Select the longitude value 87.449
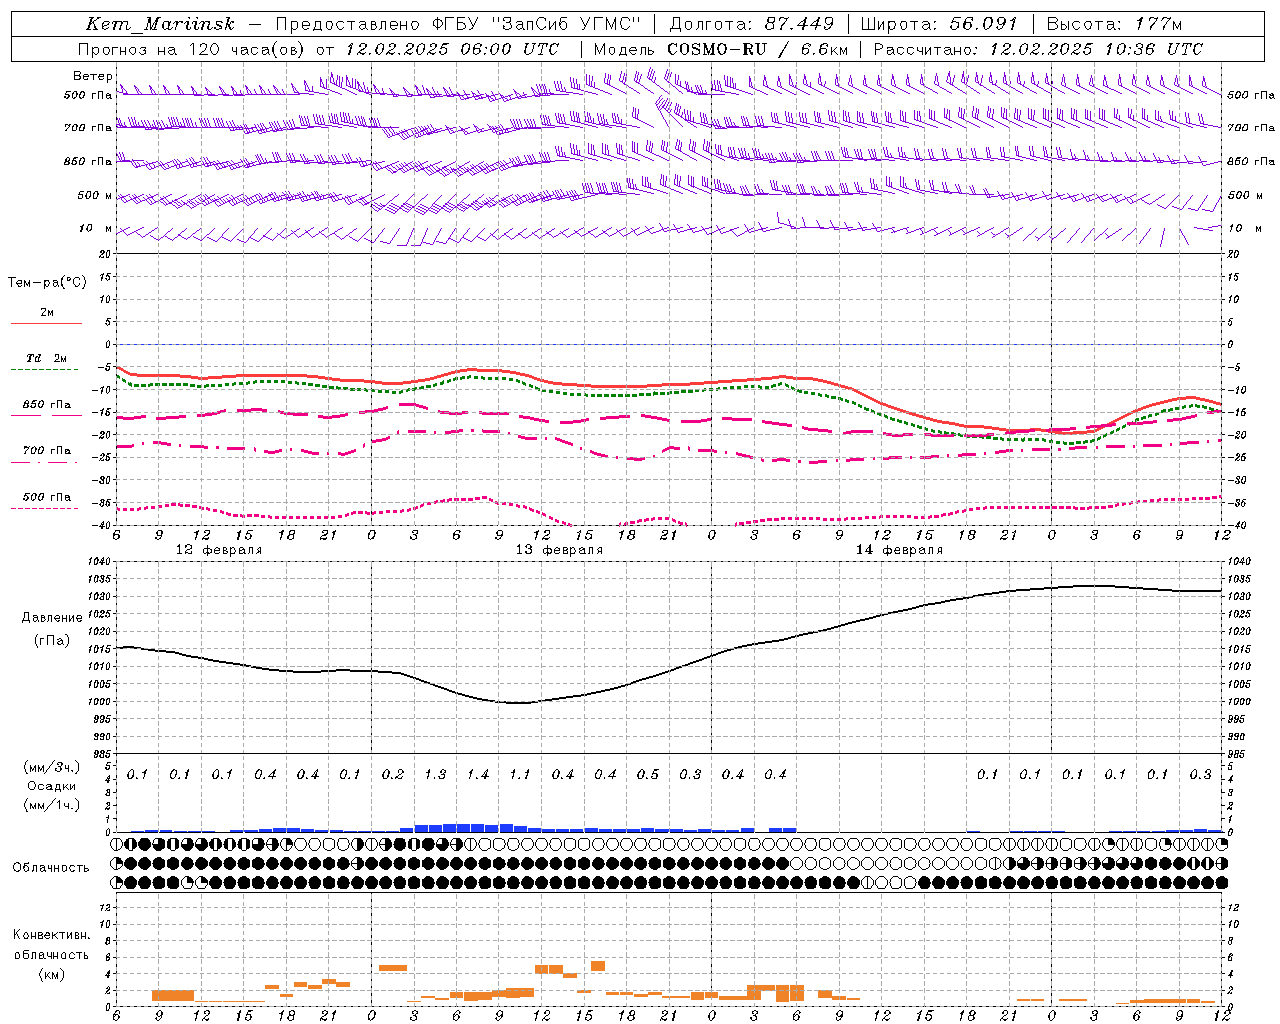Image resolution: width=1280 pixels, height=1024 pixels. click(x=800, y=24)
